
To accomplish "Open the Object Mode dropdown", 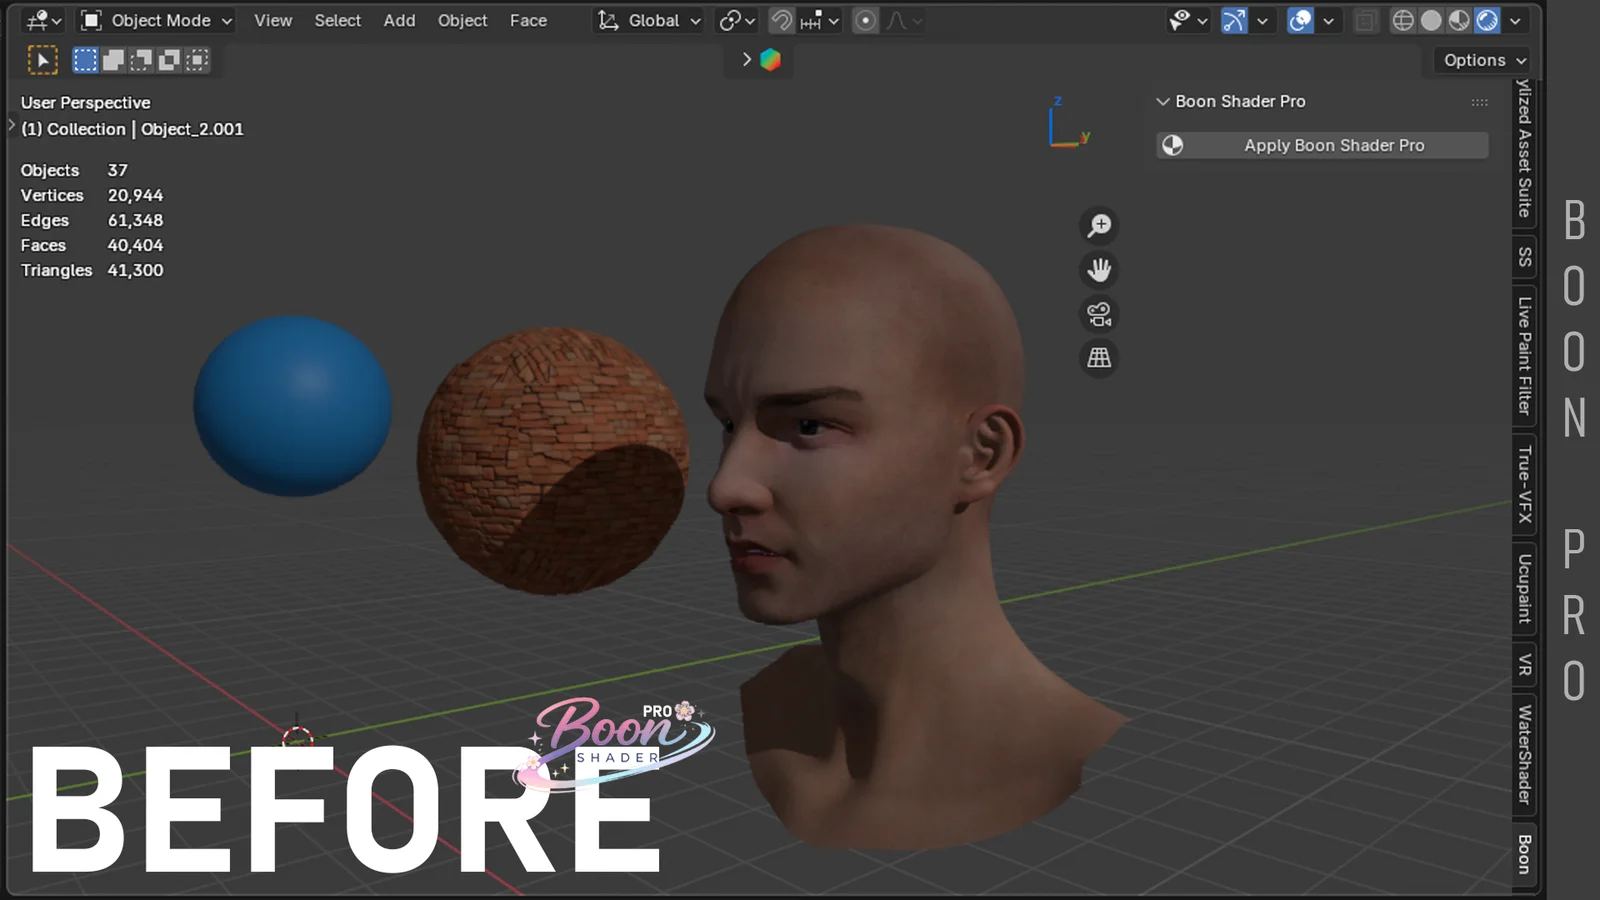I will (x=155, y=20).
